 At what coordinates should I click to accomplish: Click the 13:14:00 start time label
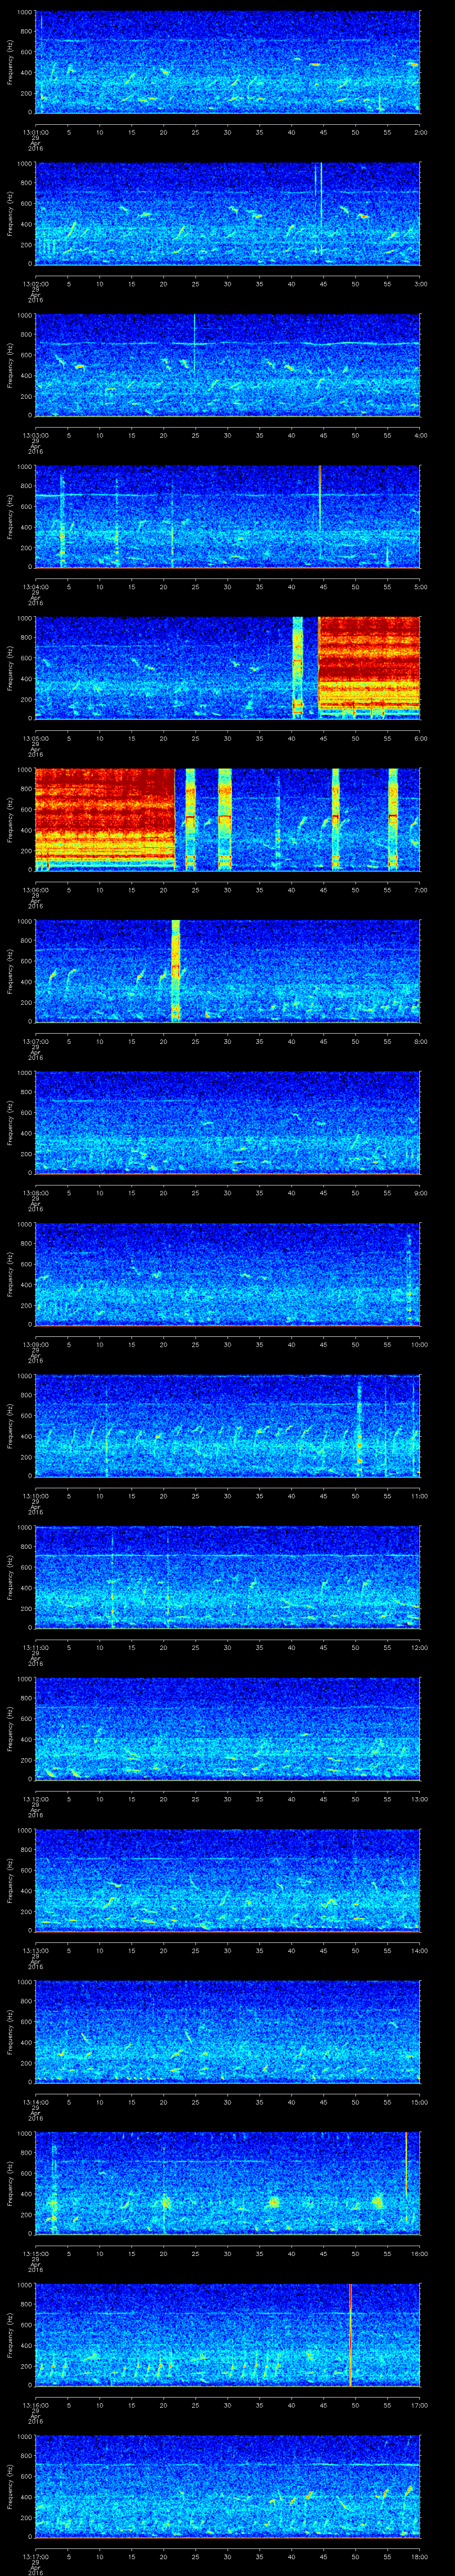(x=35, y=2102)
